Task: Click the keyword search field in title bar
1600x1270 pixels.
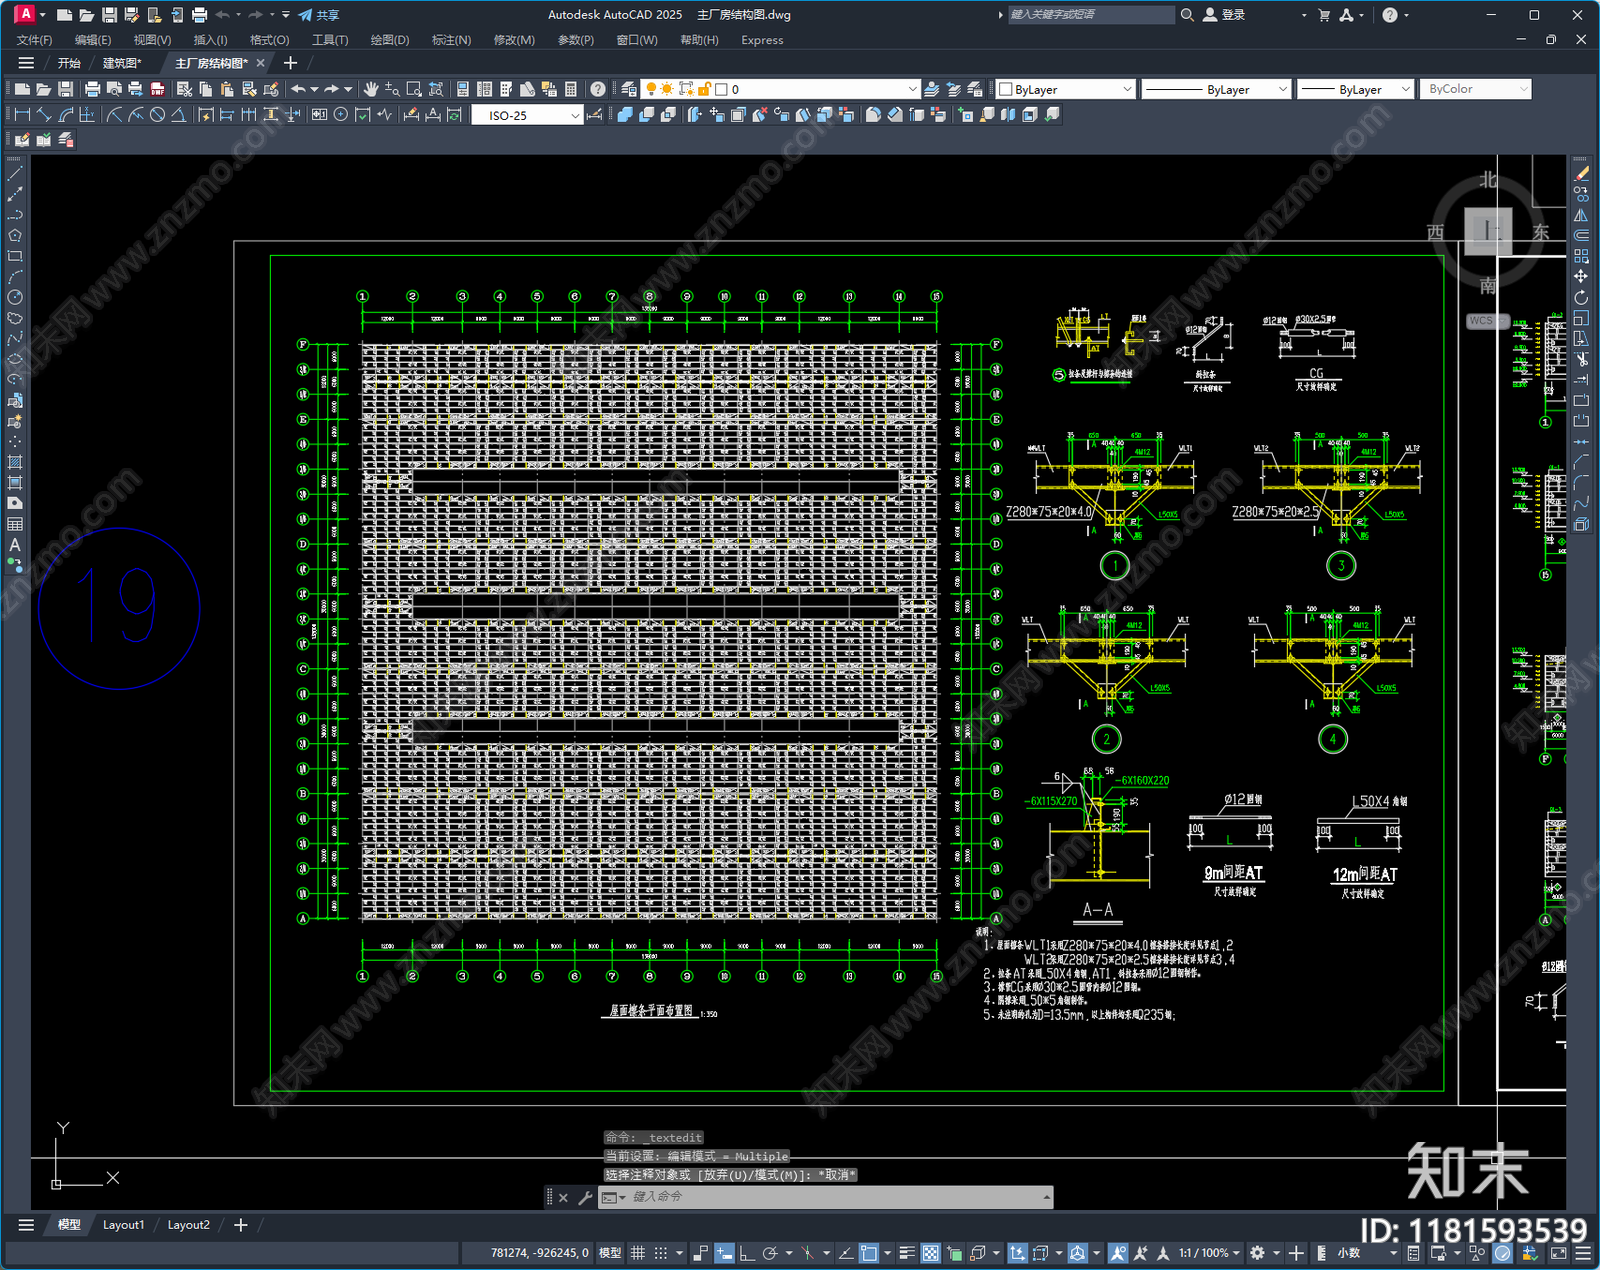Action: pyautogui.click(x=1091, y=15)
